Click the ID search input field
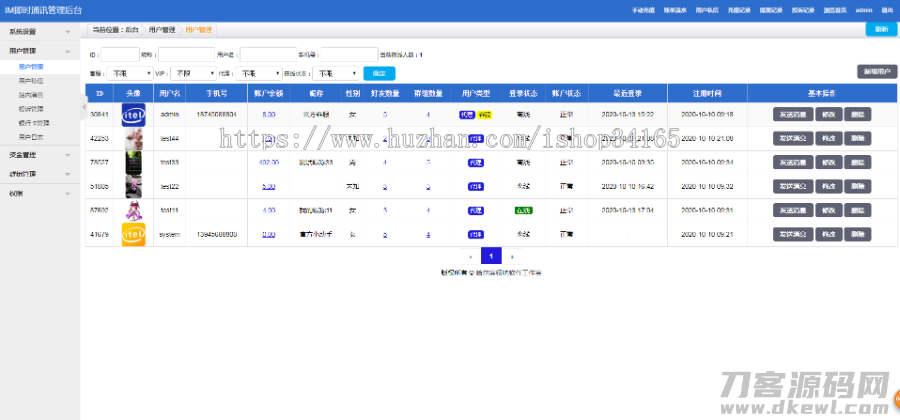The image size is (900, 420). pos(120,54)
